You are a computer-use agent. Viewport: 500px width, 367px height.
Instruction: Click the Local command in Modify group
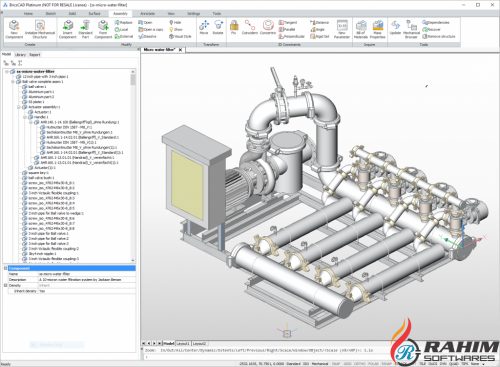click(121, 29)
